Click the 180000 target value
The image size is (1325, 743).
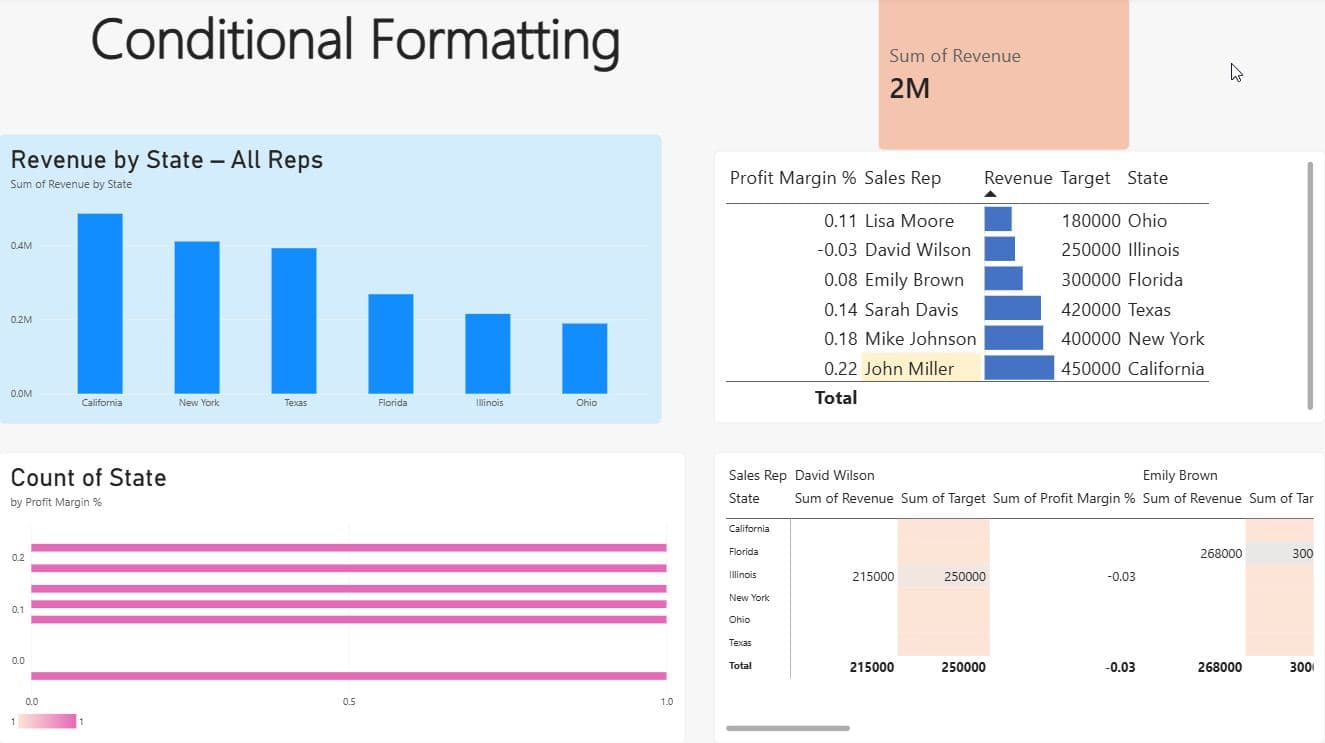[1091, 221]
